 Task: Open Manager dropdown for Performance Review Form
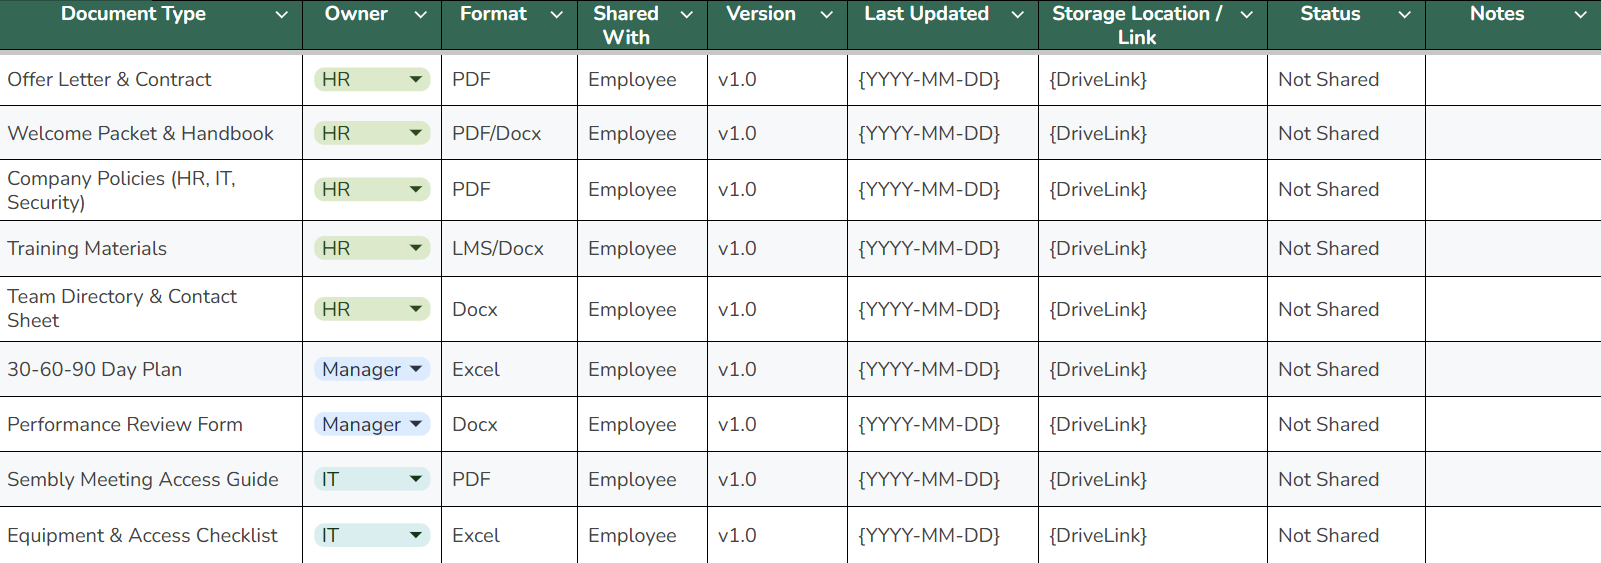(416, 424)
